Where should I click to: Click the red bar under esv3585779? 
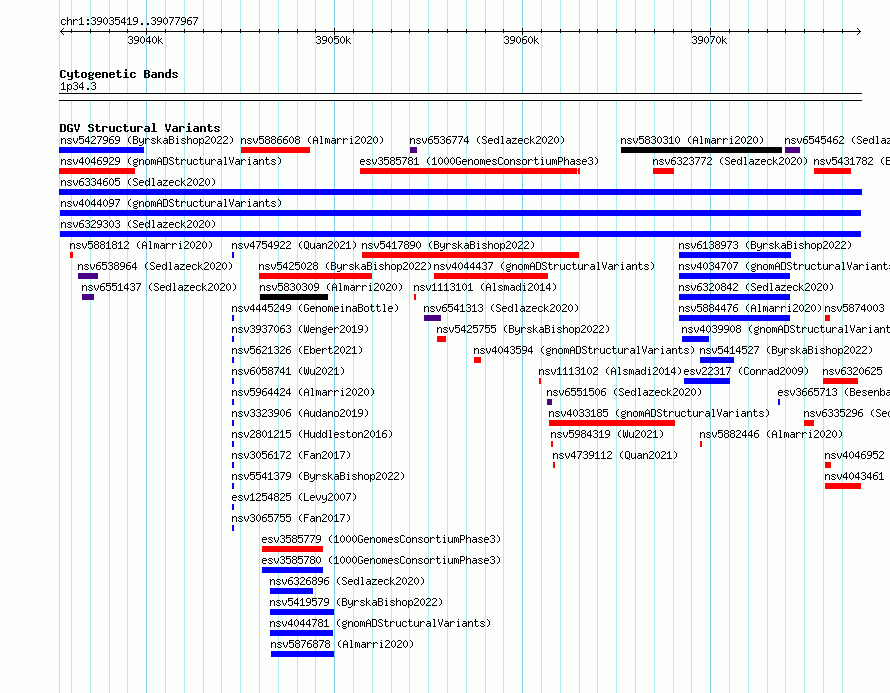pyautogui.click(x=292, y=549)
